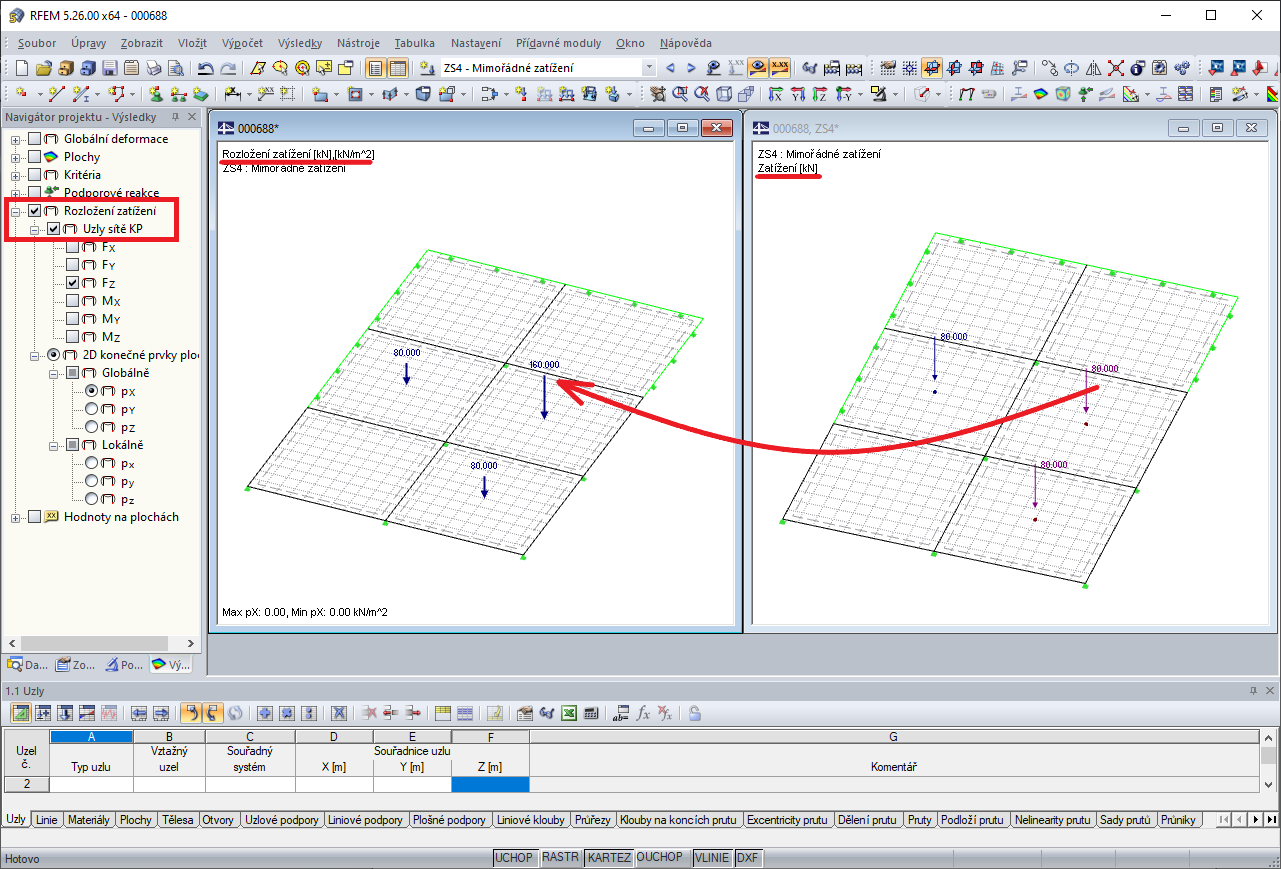Collapse the Globálně tree node
The width and height of the screenshot is (1281, 869).
[54, 373]
